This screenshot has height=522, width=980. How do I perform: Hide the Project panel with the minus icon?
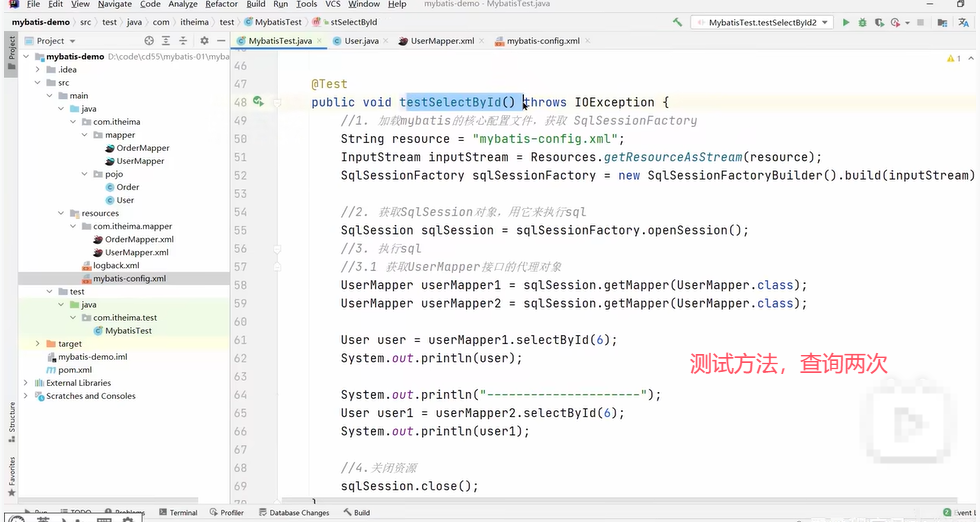pyautogui.click(x=221, y=41)
